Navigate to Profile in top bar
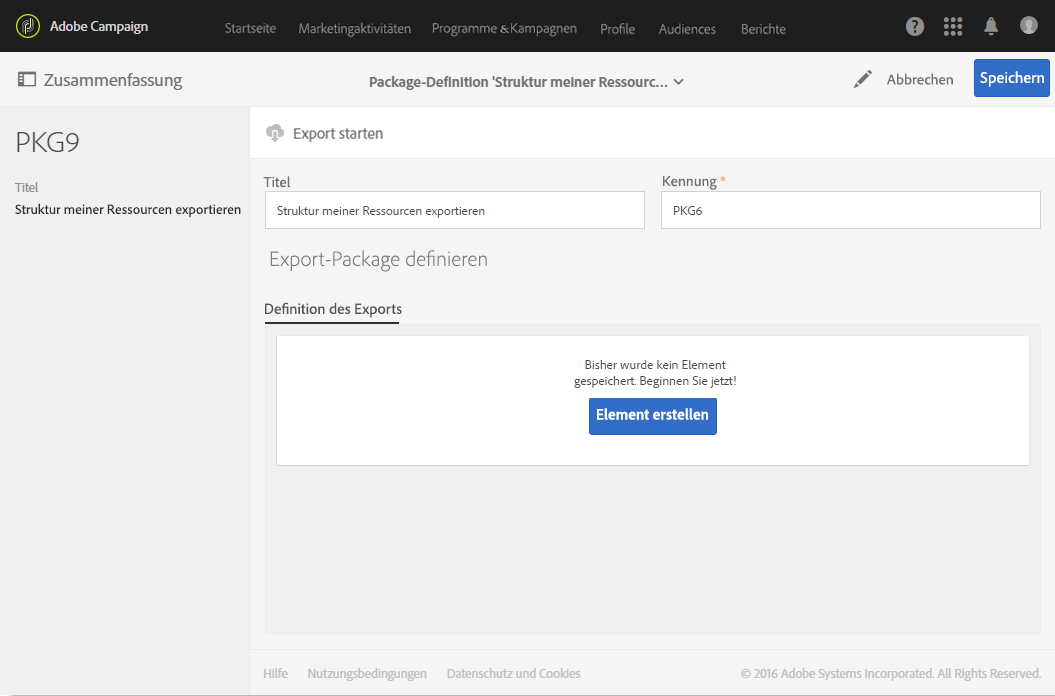The height and width of the screenshot is (696, 1055). pos(617,29)
